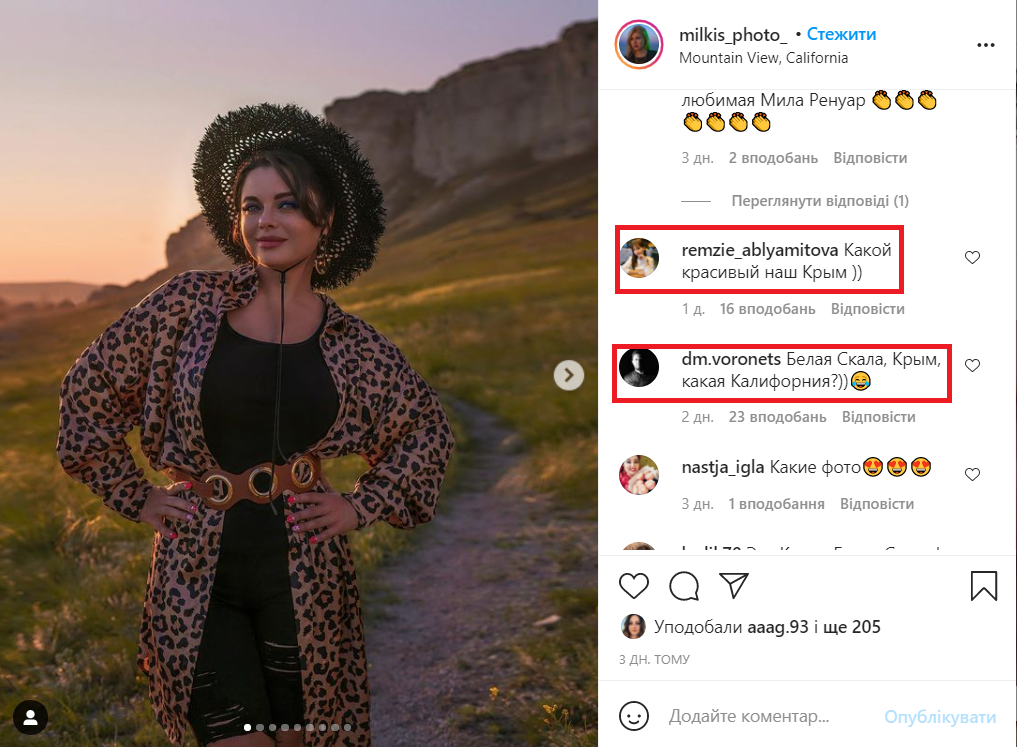
Task: Share post via paper plane icon
Action: click(734, 586)
